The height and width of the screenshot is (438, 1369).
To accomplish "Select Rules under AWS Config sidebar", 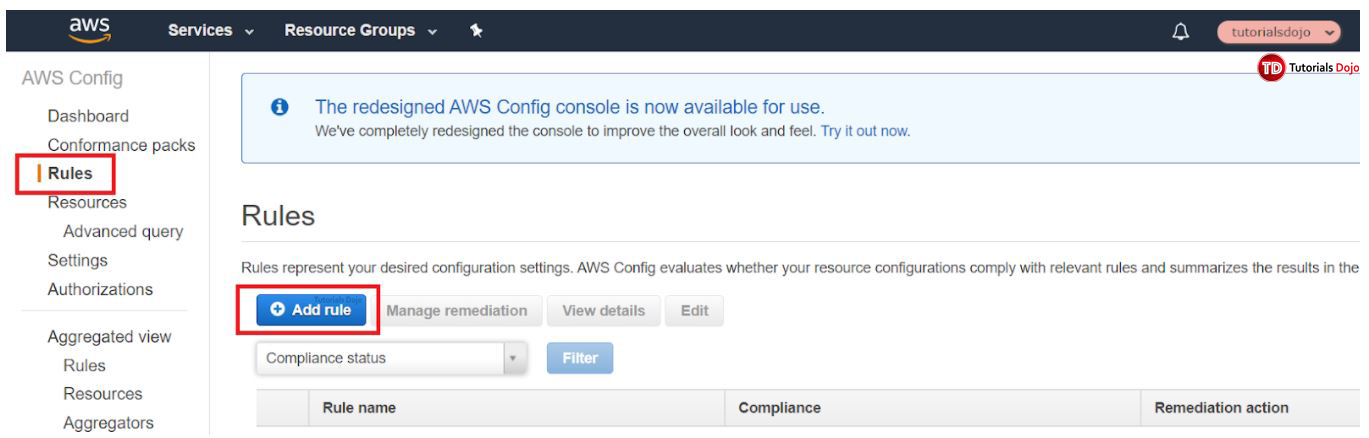I will point(70,174).
